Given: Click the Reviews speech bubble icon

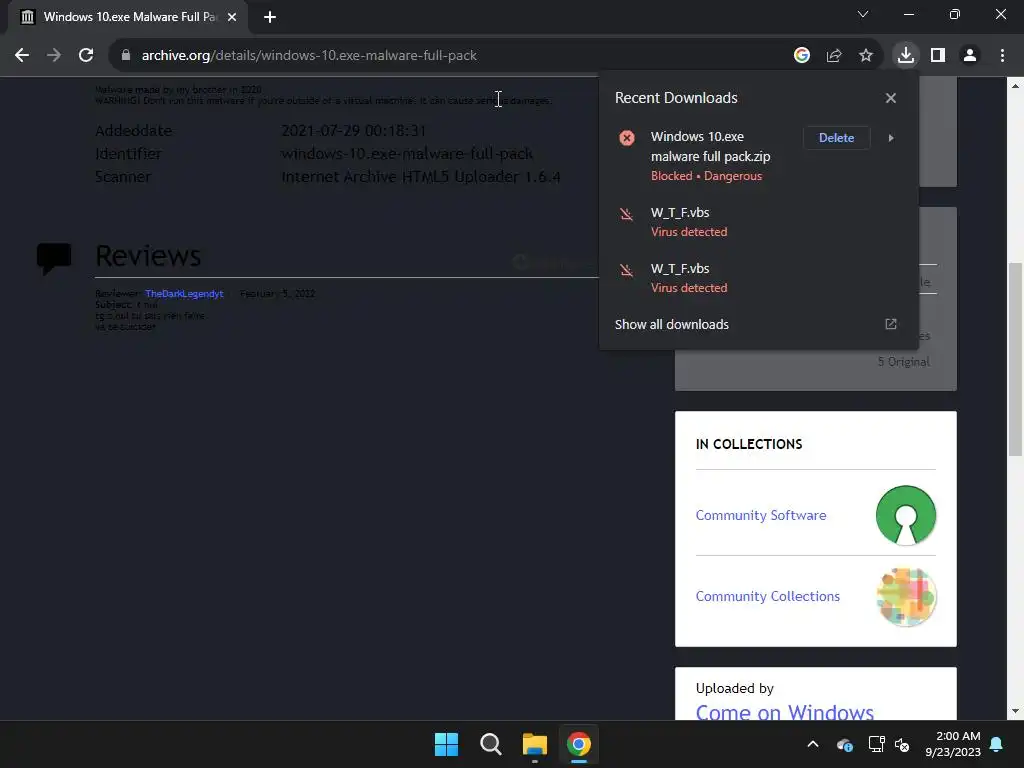Looking at the screenshot, I should pos(54,258).
